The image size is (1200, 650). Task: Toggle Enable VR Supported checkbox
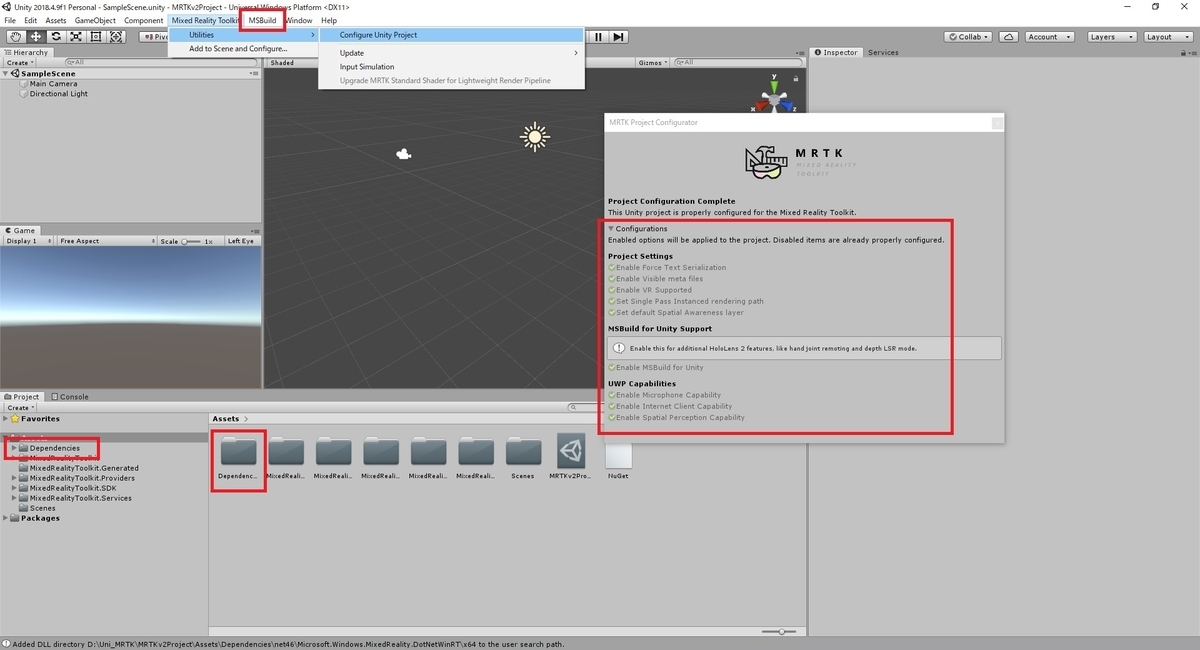pos(612,290)
